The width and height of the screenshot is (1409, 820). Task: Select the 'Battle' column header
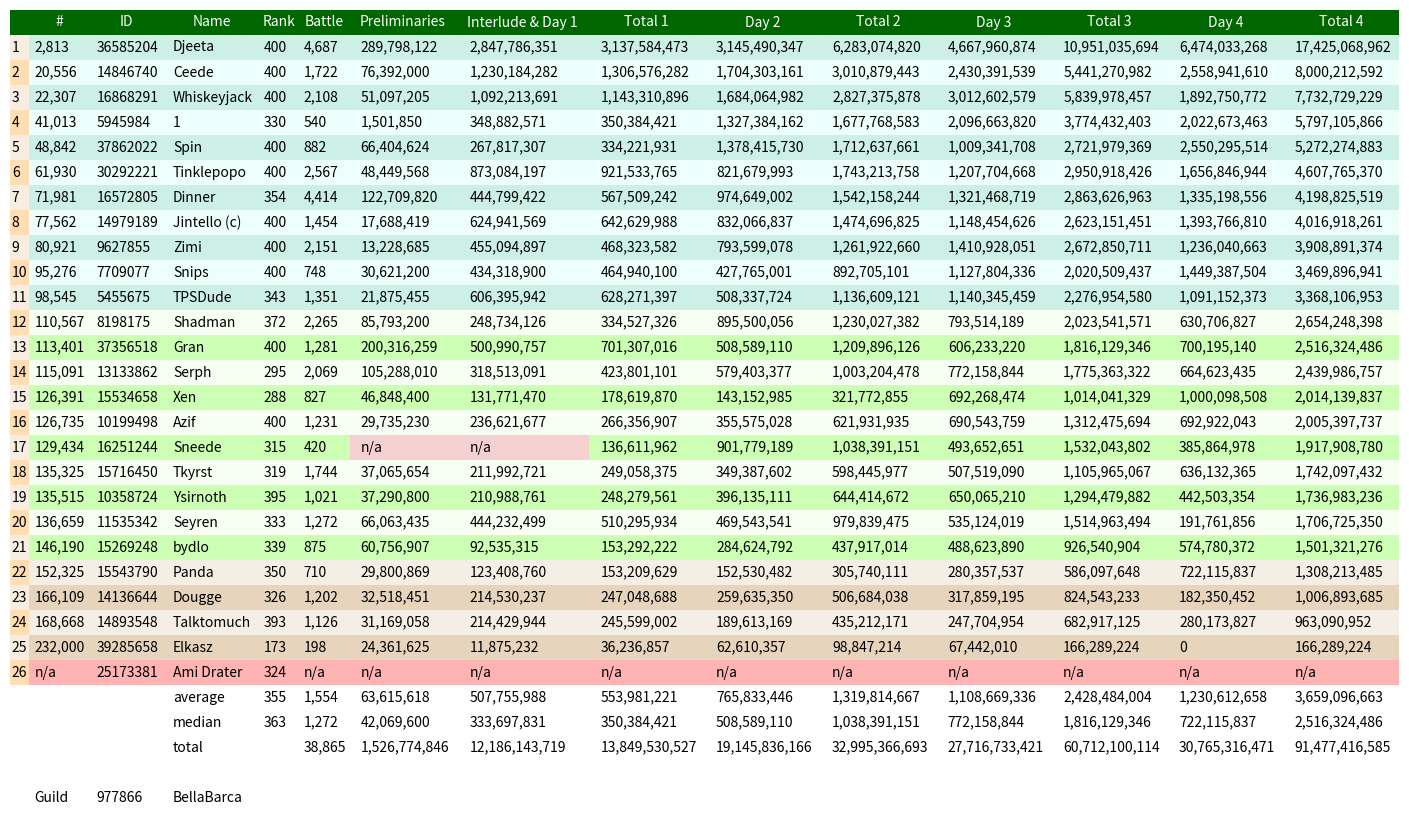pyautogui.click(x=324, y=21)
